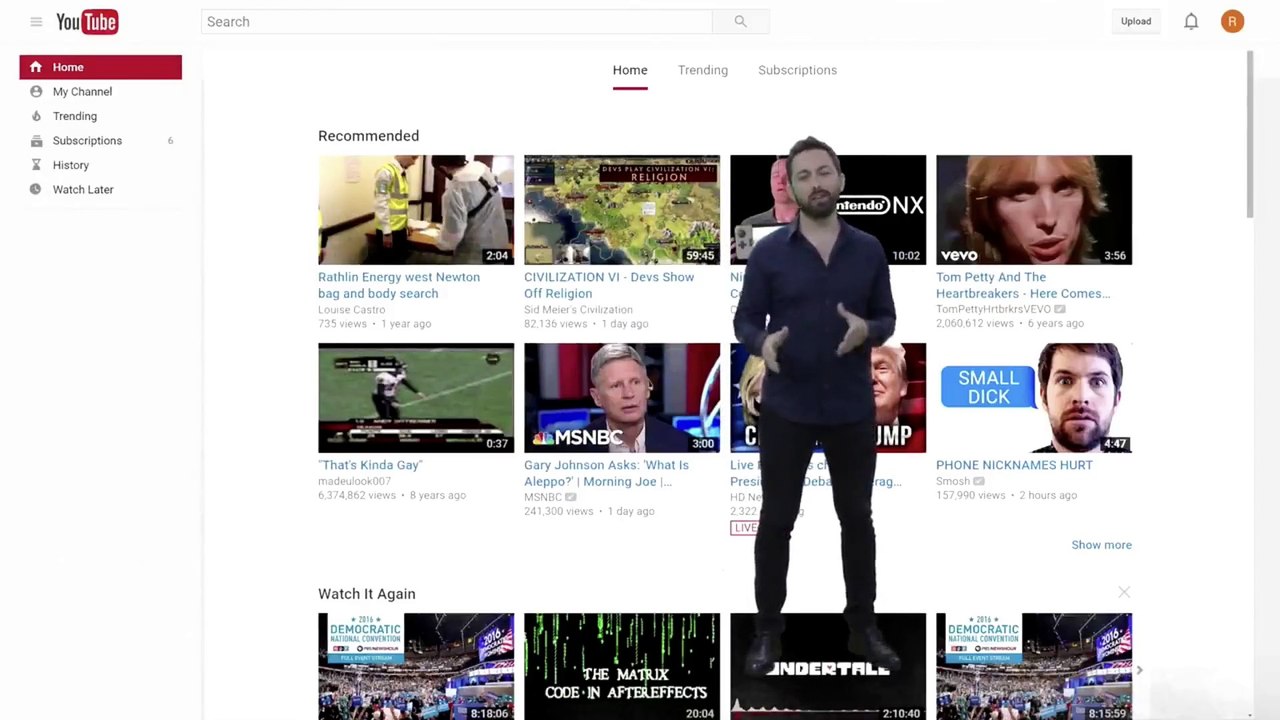Click the Recommended section heading
Image resolution: width=1280 pixels, height=720 pixels.
coord(368,136)
